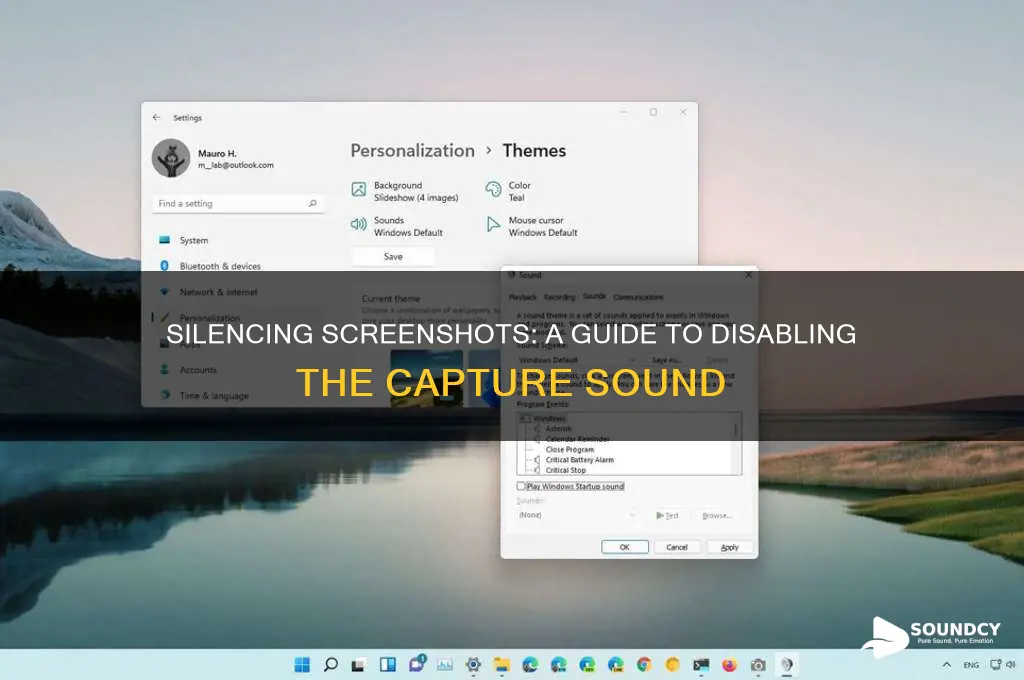This screenshot has width=1024, height=680.
Task: Open File Explorer from the taskbar
Action: coord(502,665)
